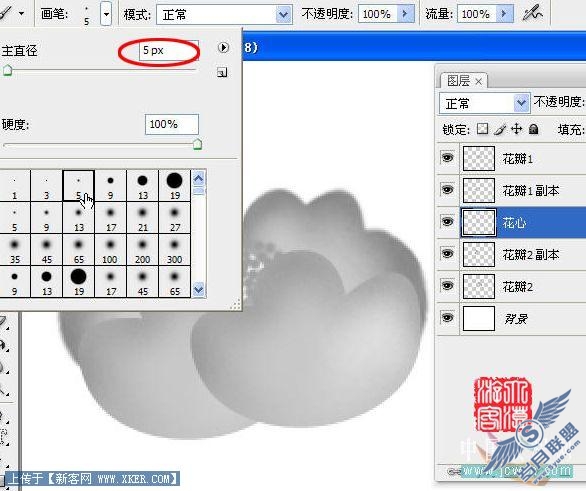586x491 pixels.
Task: Click the 不透明度 100% field in options bar
Action: tap(378, 14)
